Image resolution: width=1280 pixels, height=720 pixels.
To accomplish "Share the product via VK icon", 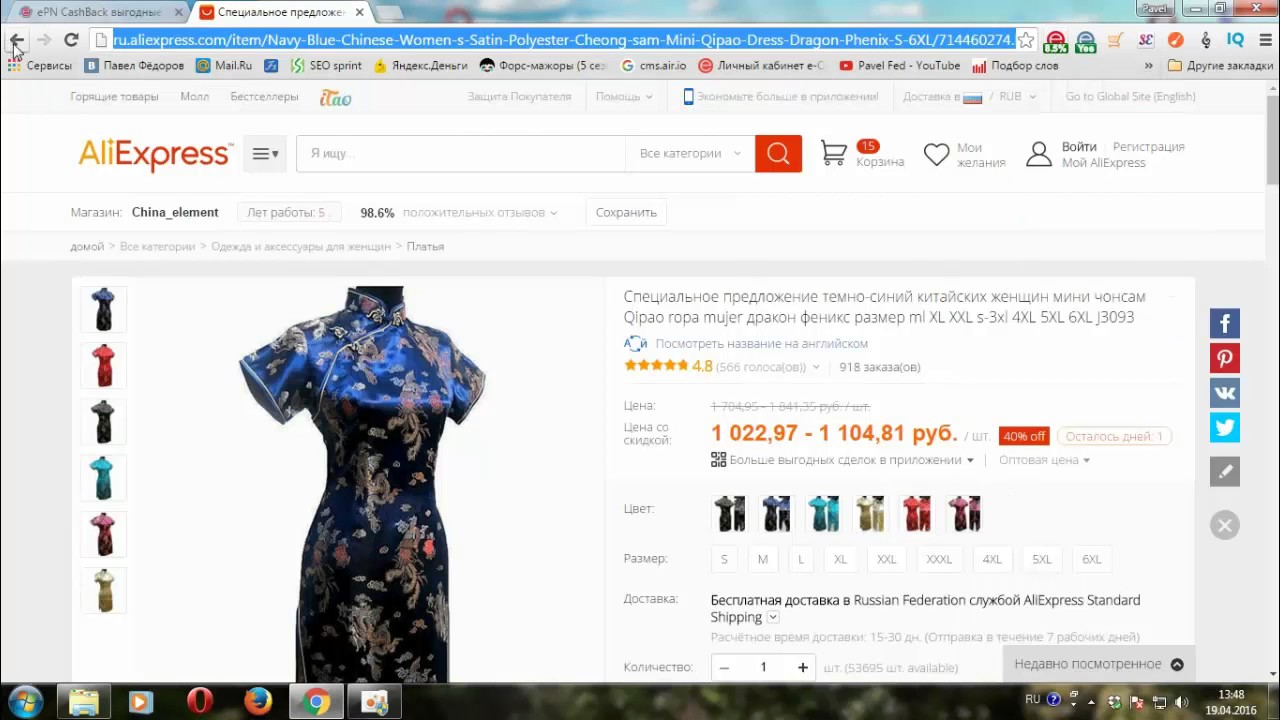I will coord(1225,393).
